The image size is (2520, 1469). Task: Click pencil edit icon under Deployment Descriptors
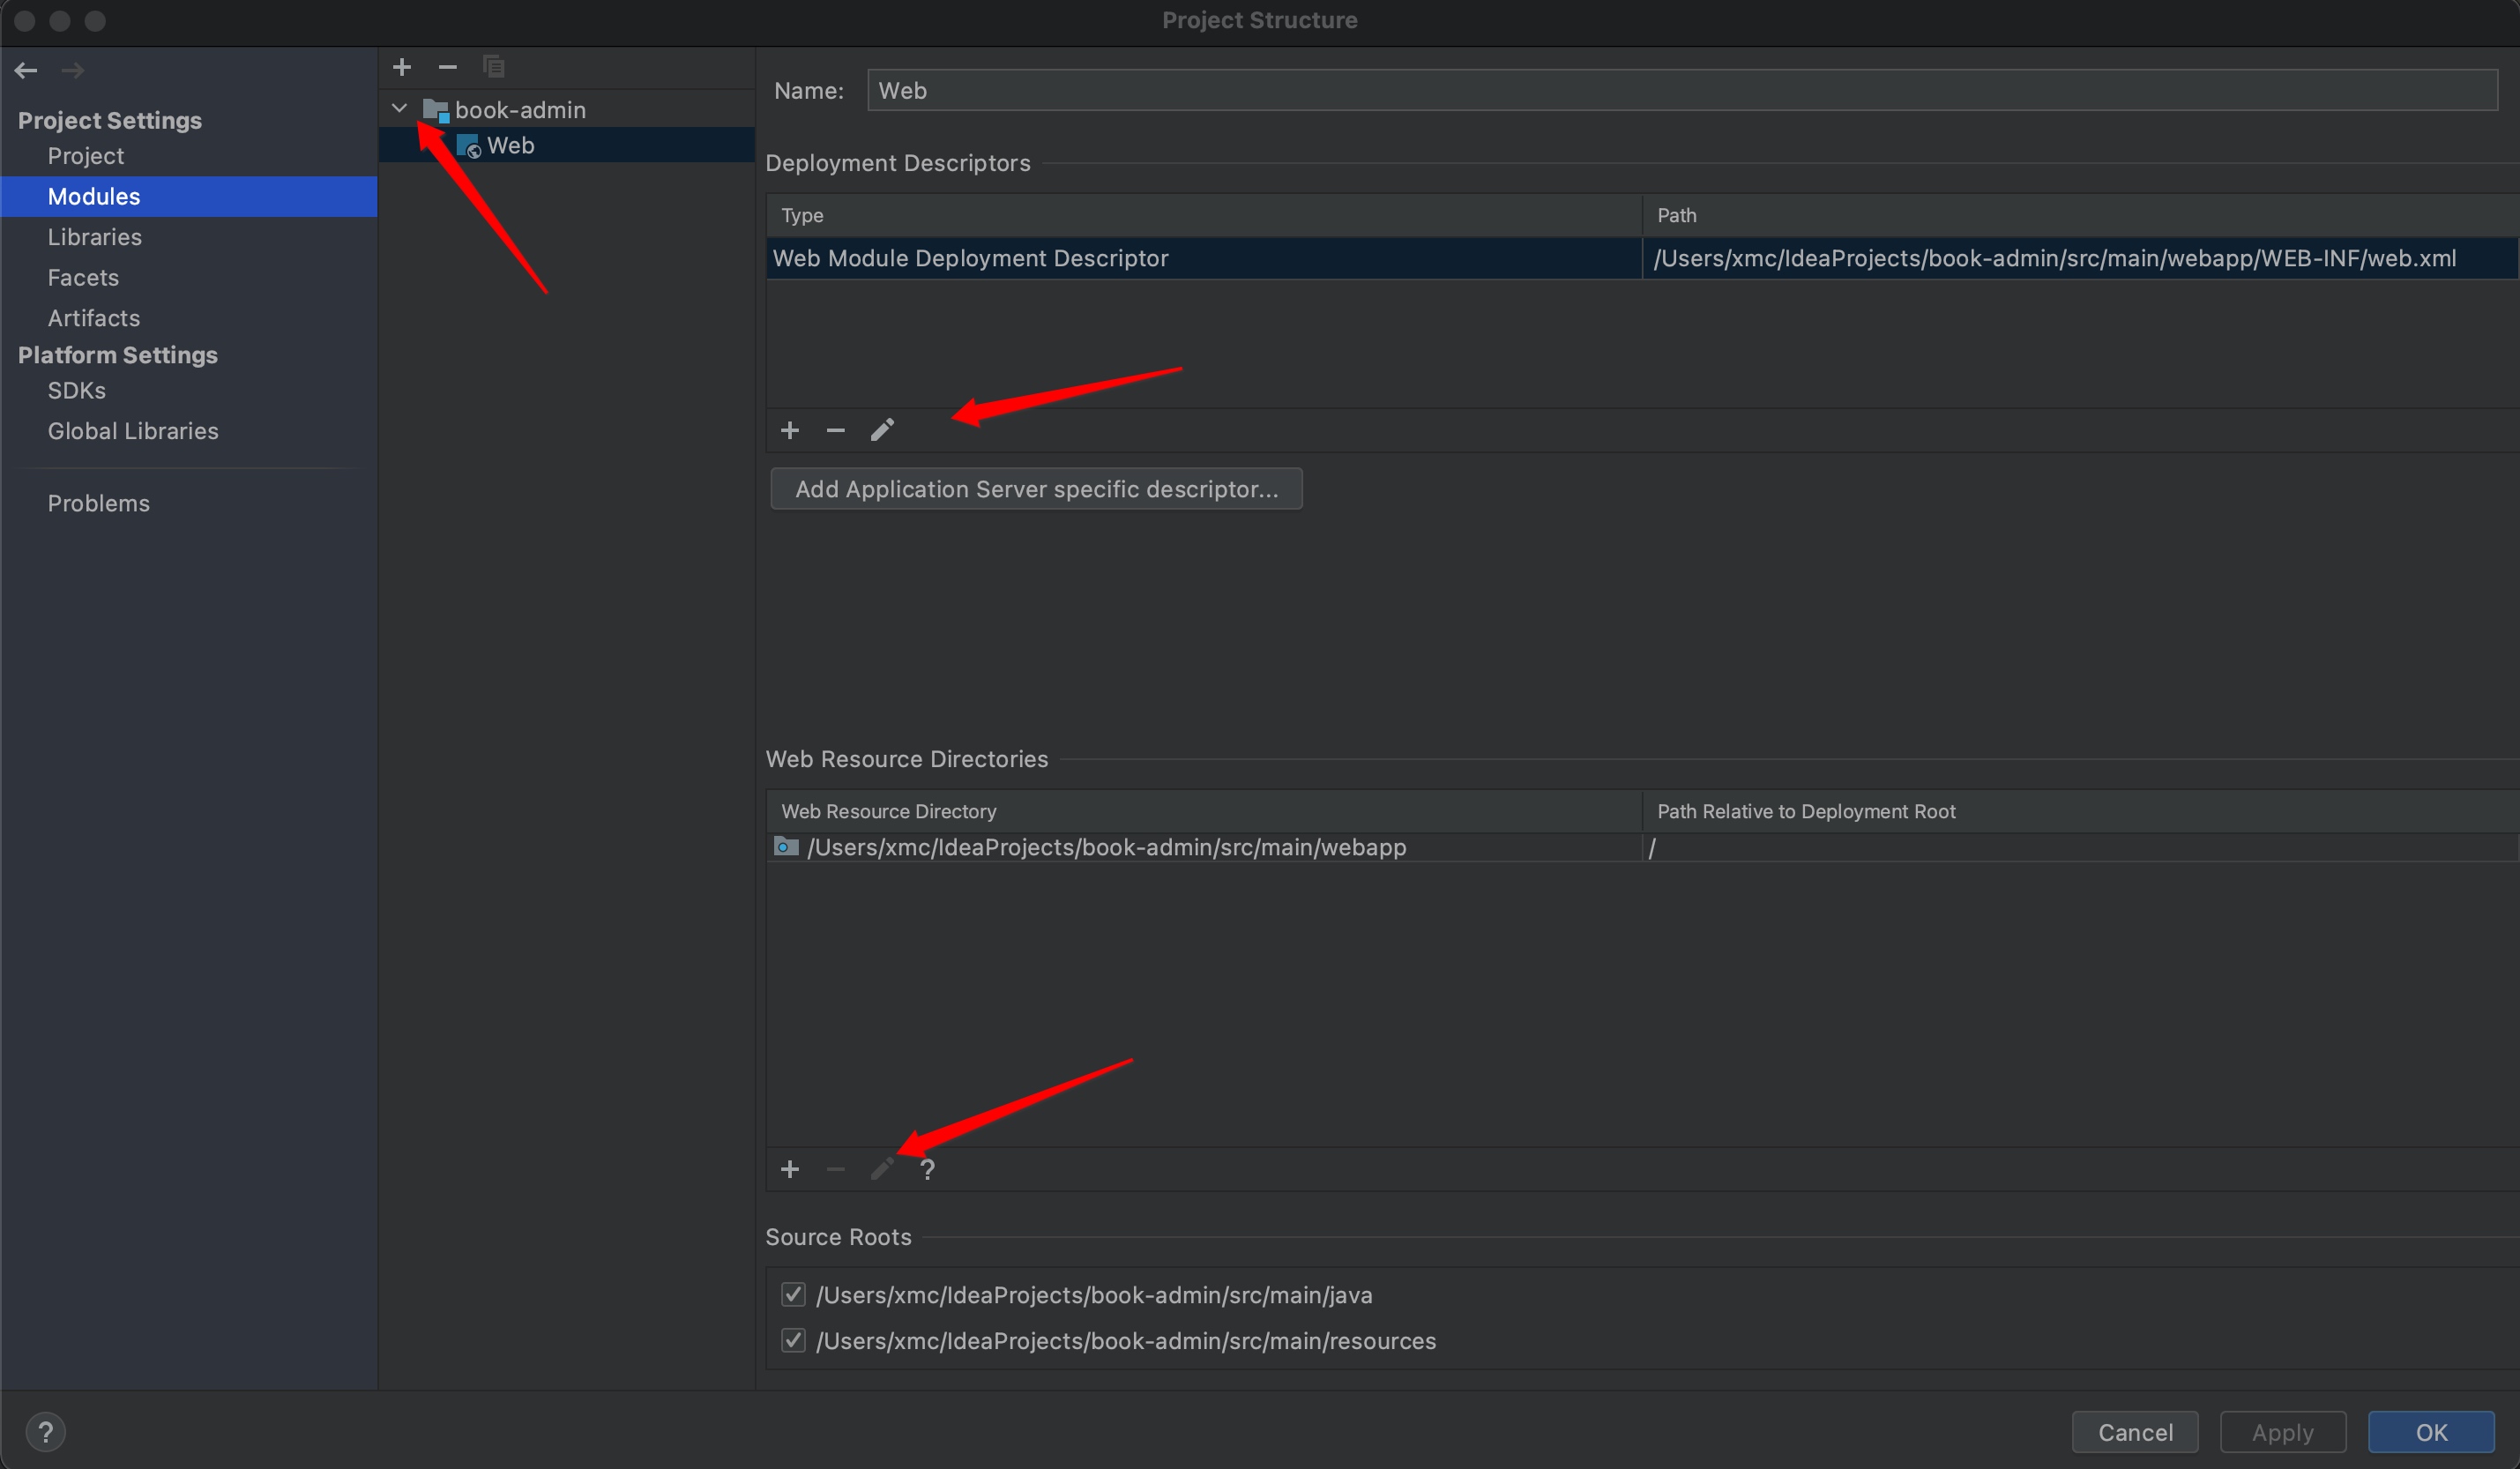(x=882, y=430)
